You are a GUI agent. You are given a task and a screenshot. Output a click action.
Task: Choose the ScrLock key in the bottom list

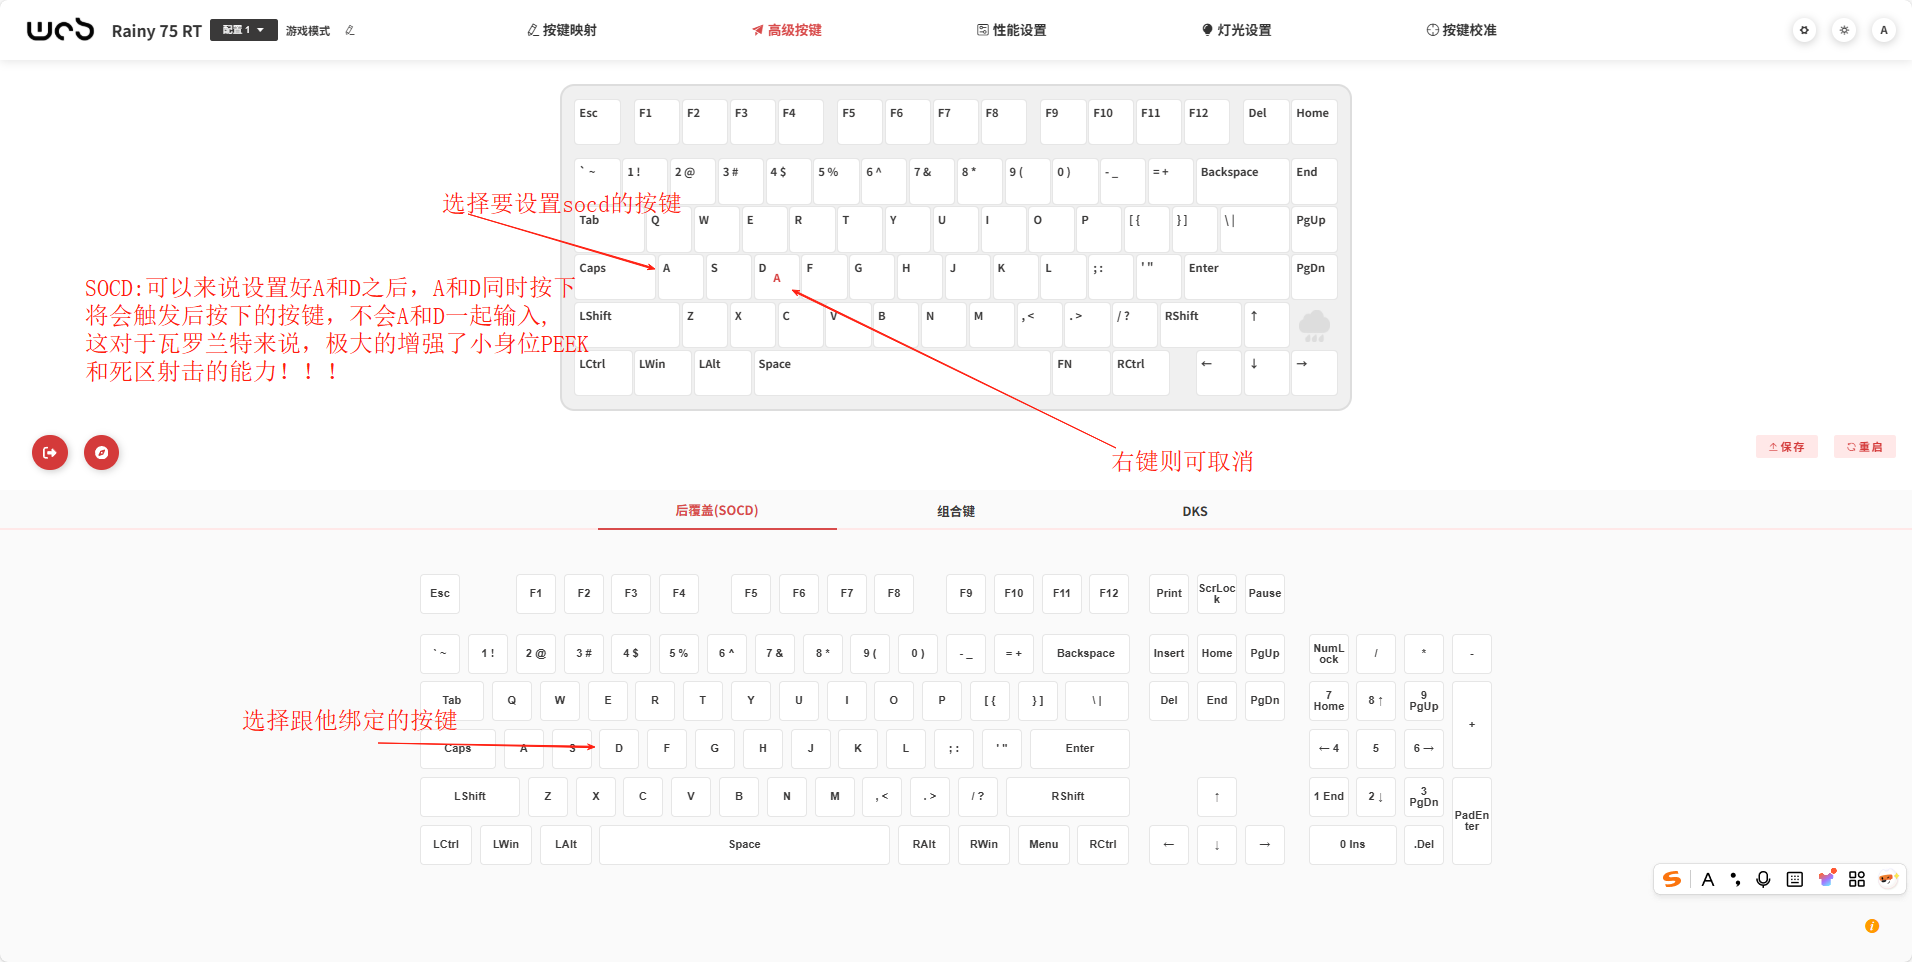pos(1217,594)
